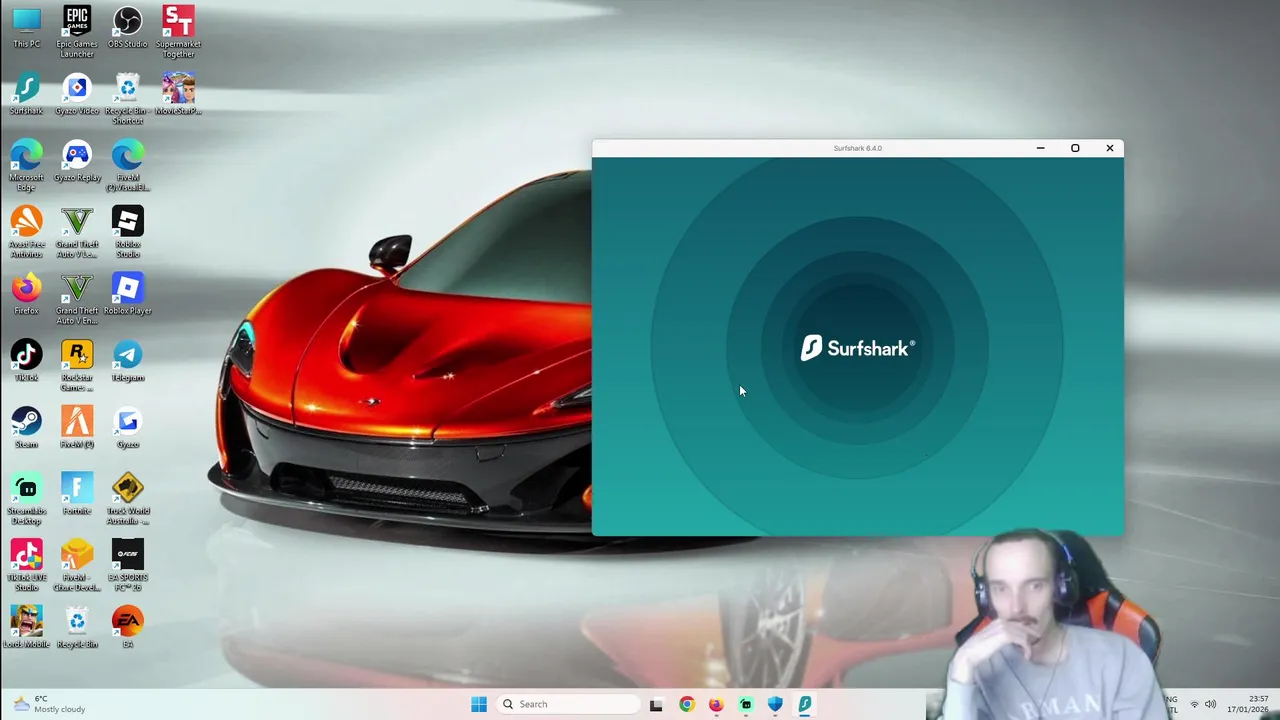Select Microsoft Edge desktop icon

point(26,165)
